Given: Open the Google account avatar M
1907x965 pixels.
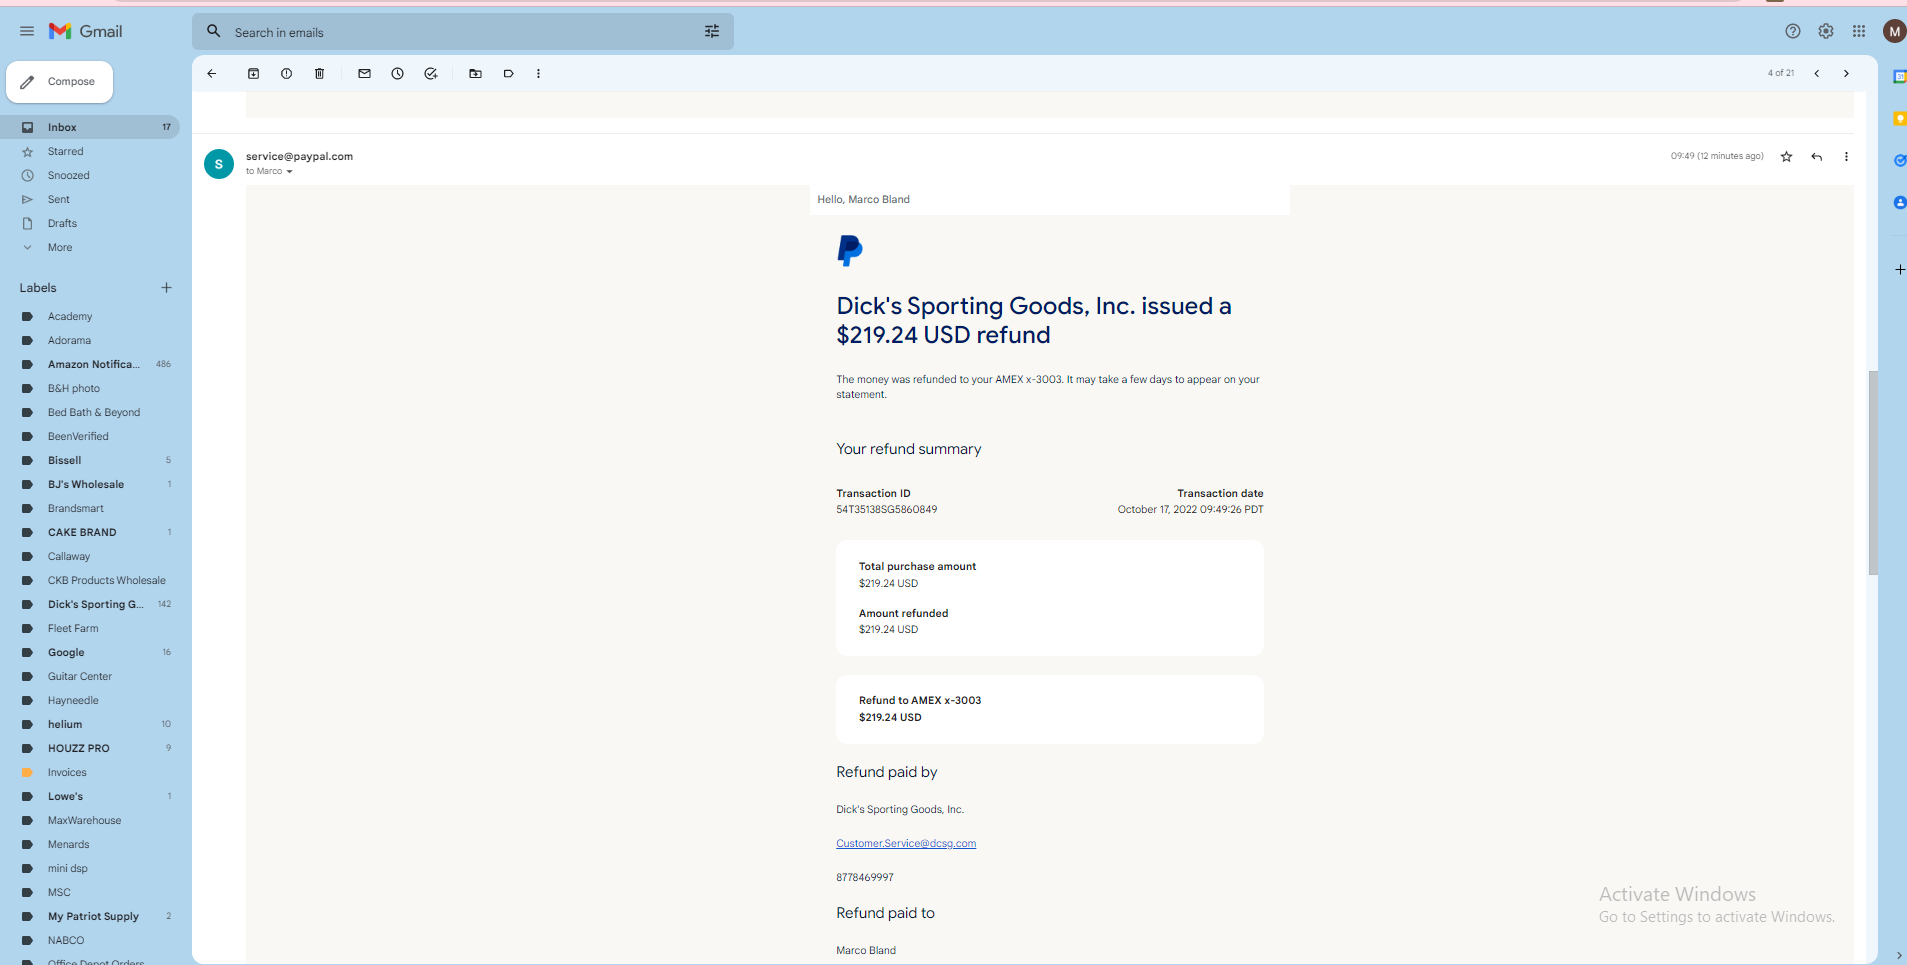Looking at the screenshot, I should click(1894, 31).
